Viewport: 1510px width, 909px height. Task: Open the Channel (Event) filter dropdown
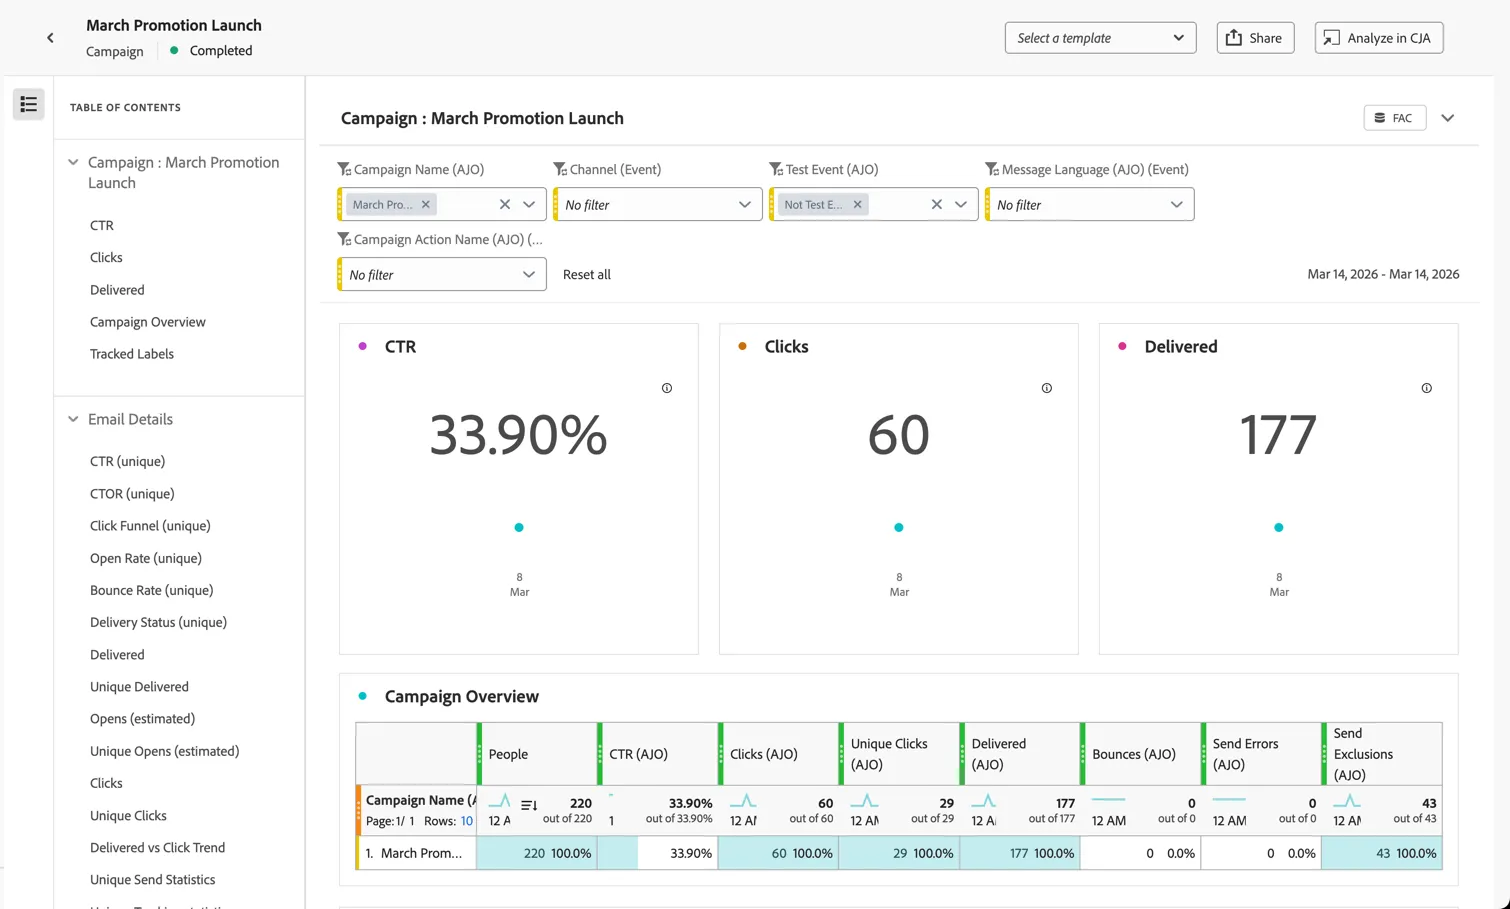(658, 204)
